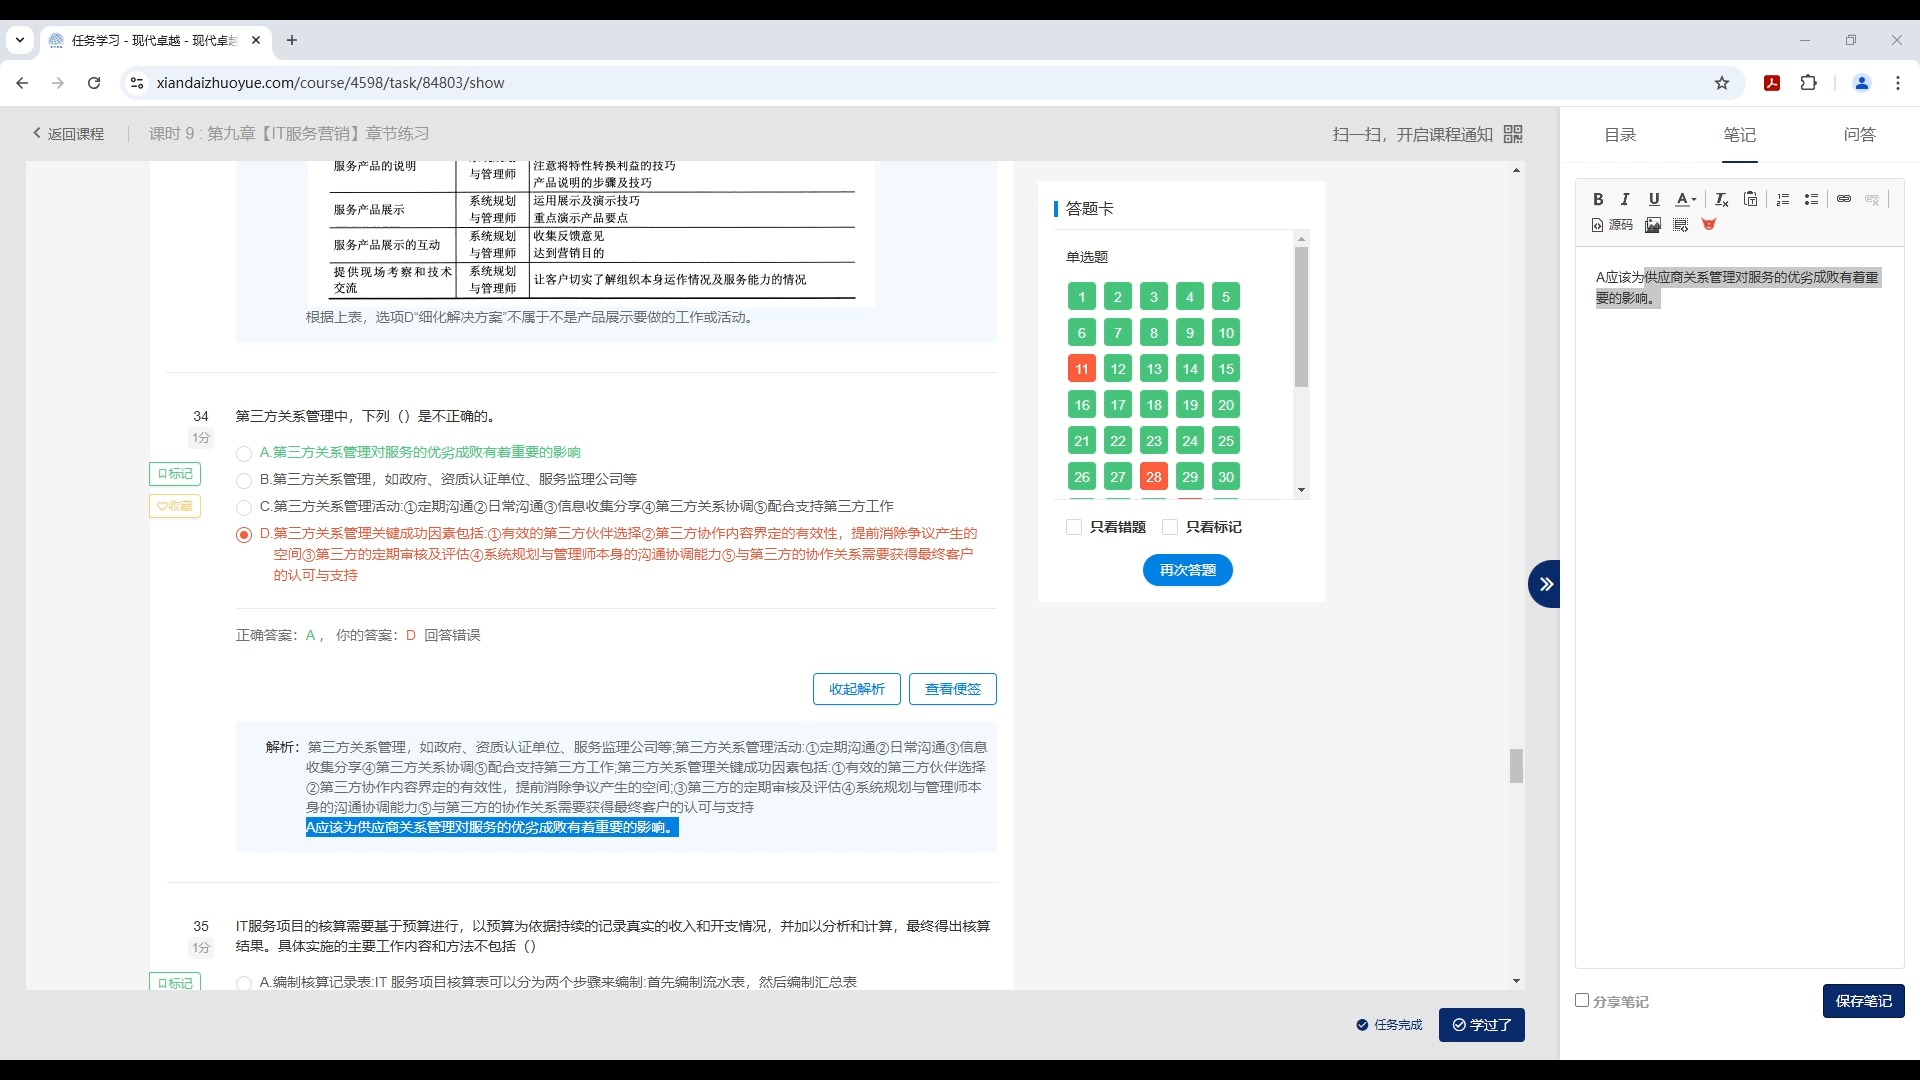Click the remove format icon
This screenshot has width=1920, height=1080.
pos(1721,199)
